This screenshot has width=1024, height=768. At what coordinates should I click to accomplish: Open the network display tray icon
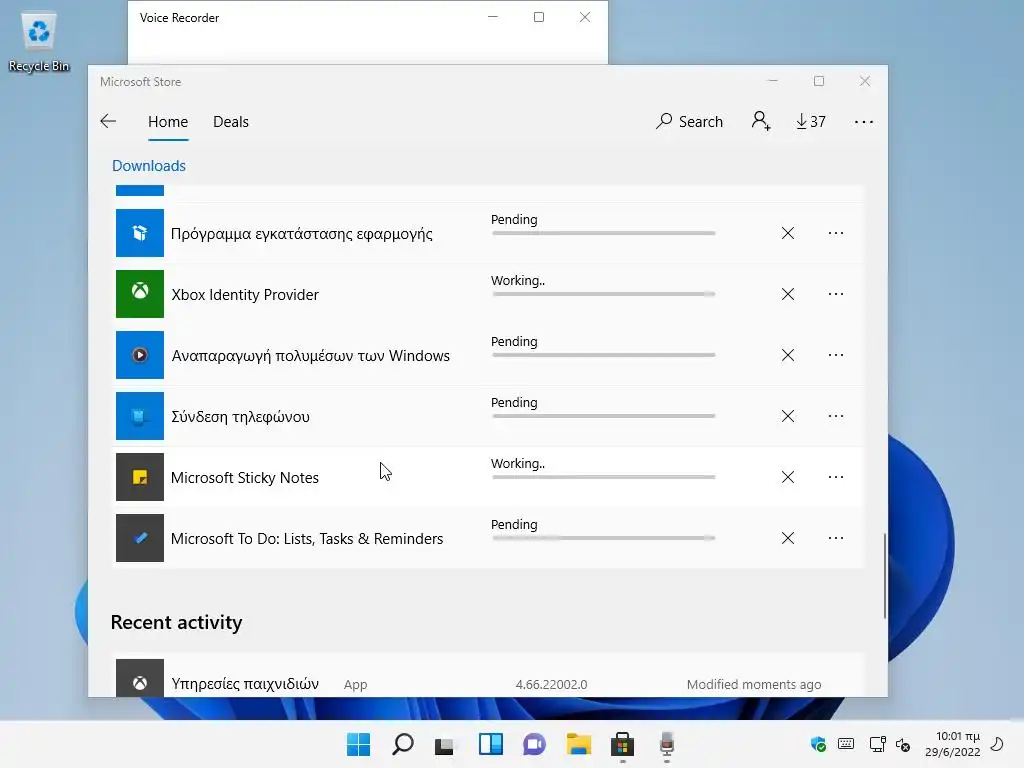pyautogui.click(x=877, y=744)
